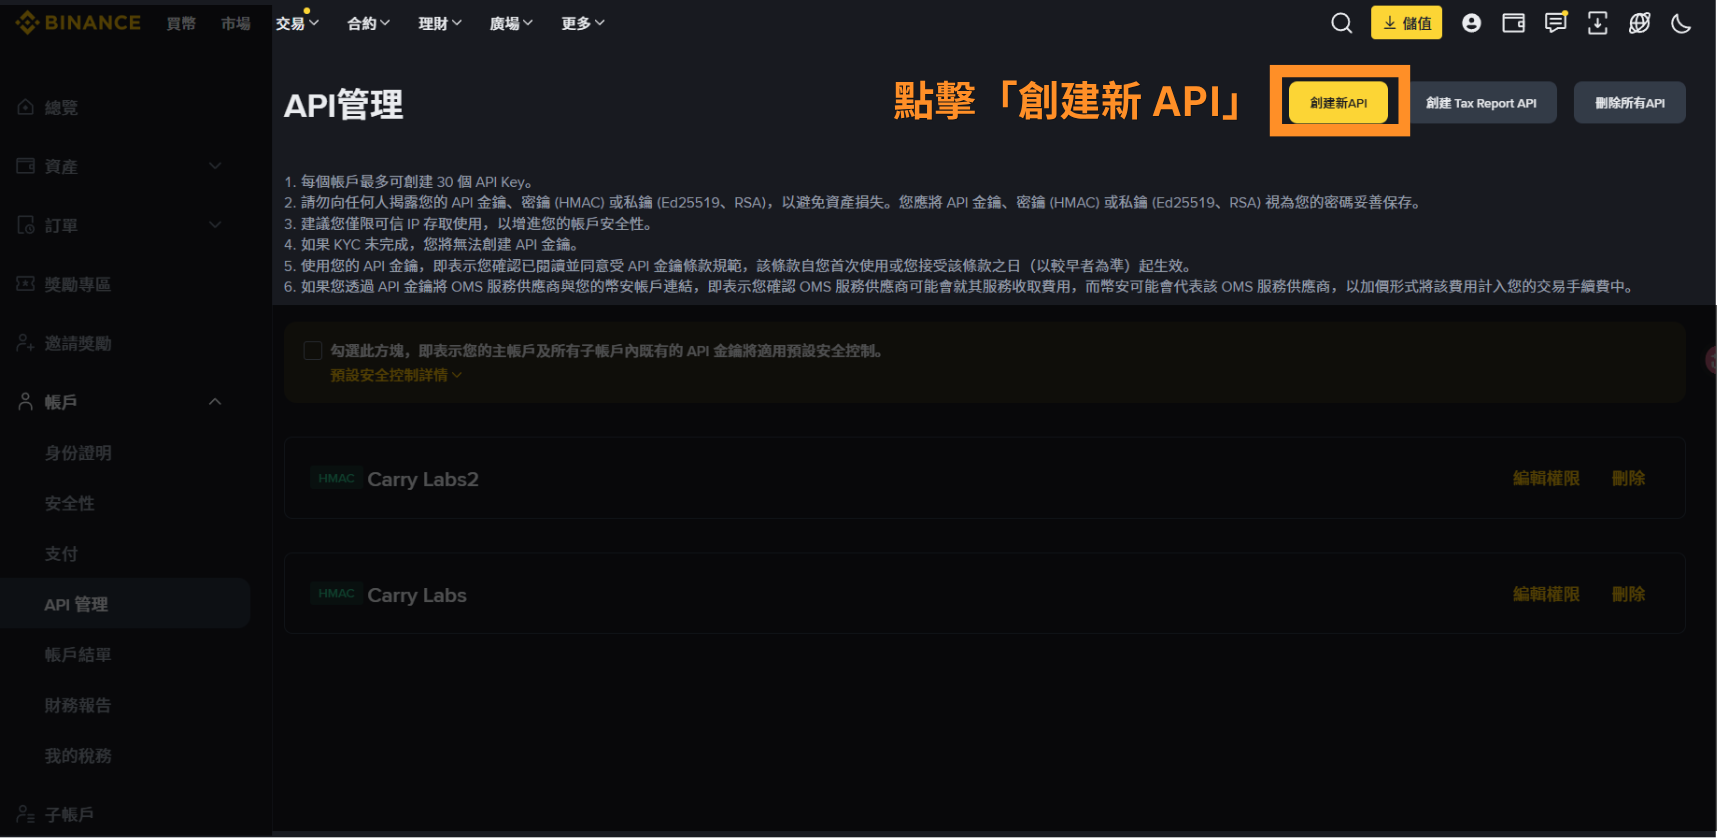1719x838 pixels.
Task: Open 安全性 in the sidebar
Action: click(70, 503)
